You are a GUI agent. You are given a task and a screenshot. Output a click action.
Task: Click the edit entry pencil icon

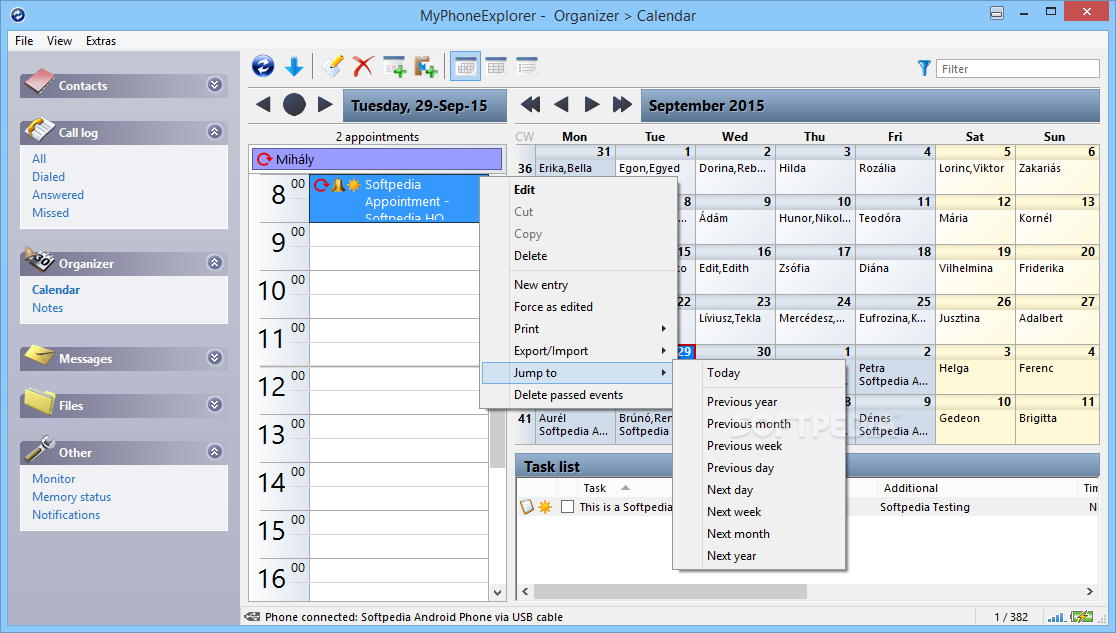click(332, 67)
